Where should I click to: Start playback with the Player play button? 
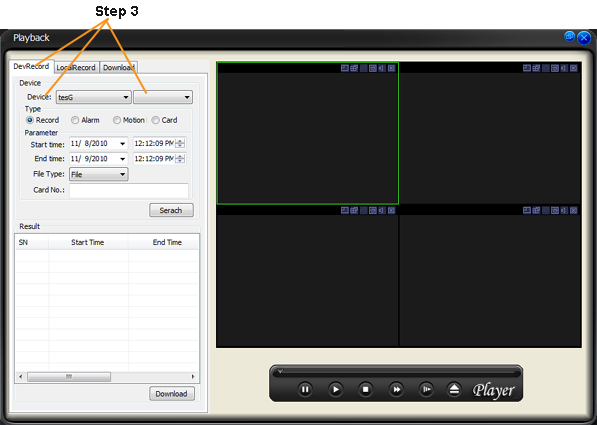click(335, 390)
